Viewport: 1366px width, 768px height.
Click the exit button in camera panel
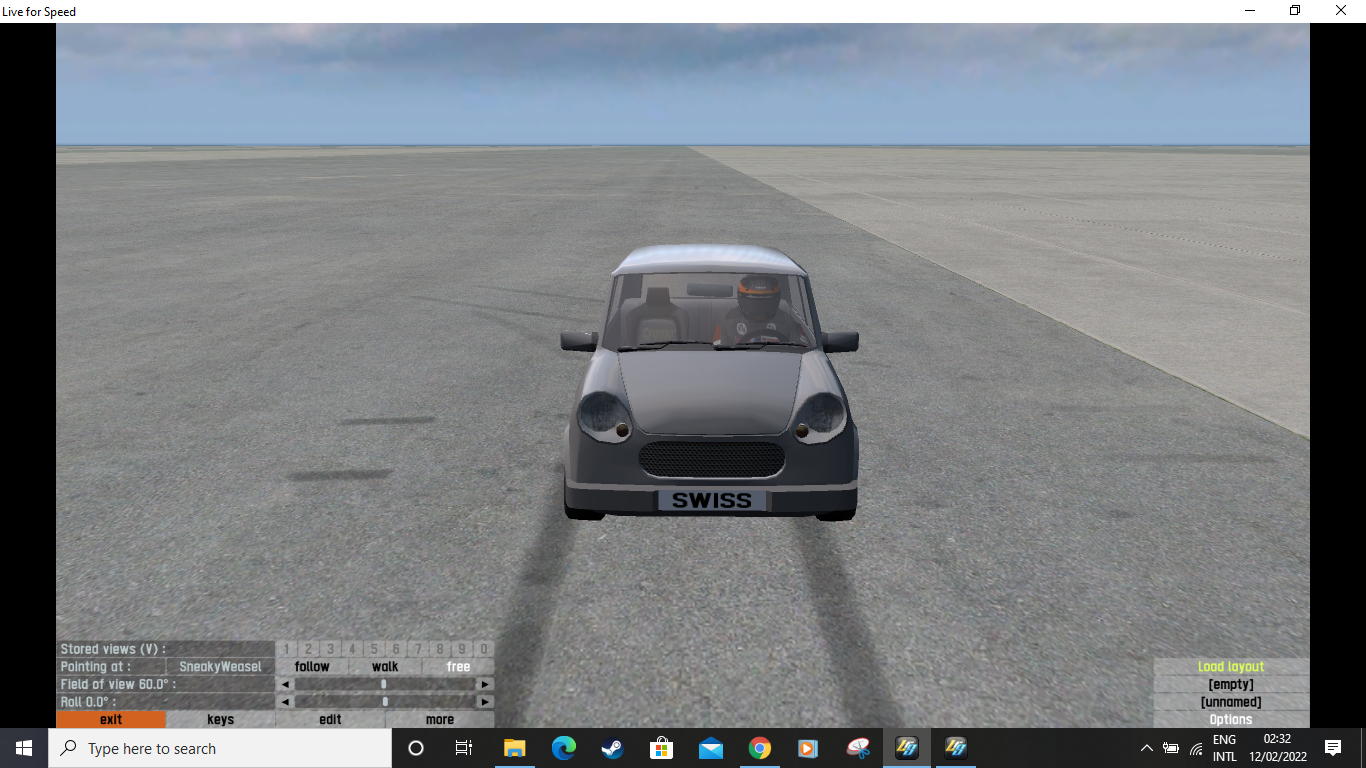point(111,720)
